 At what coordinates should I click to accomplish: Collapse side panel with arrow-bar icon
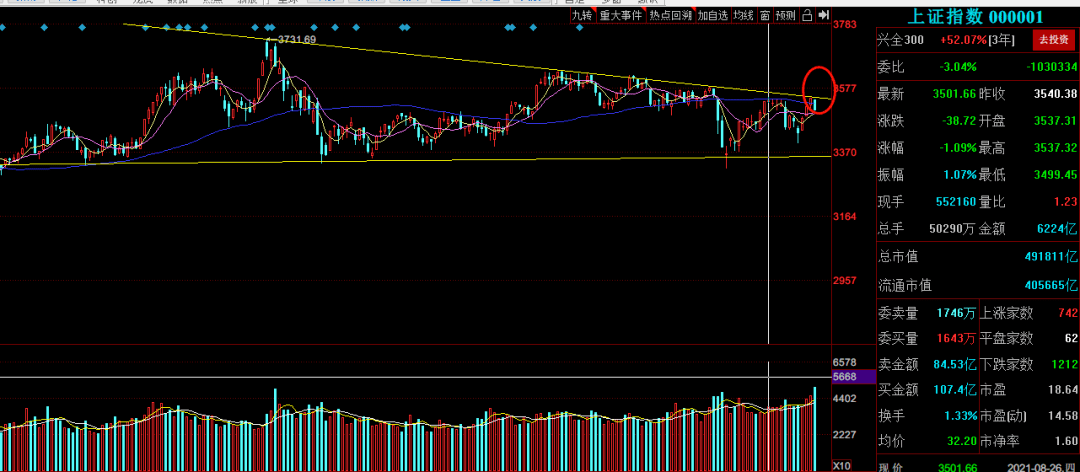824,15
